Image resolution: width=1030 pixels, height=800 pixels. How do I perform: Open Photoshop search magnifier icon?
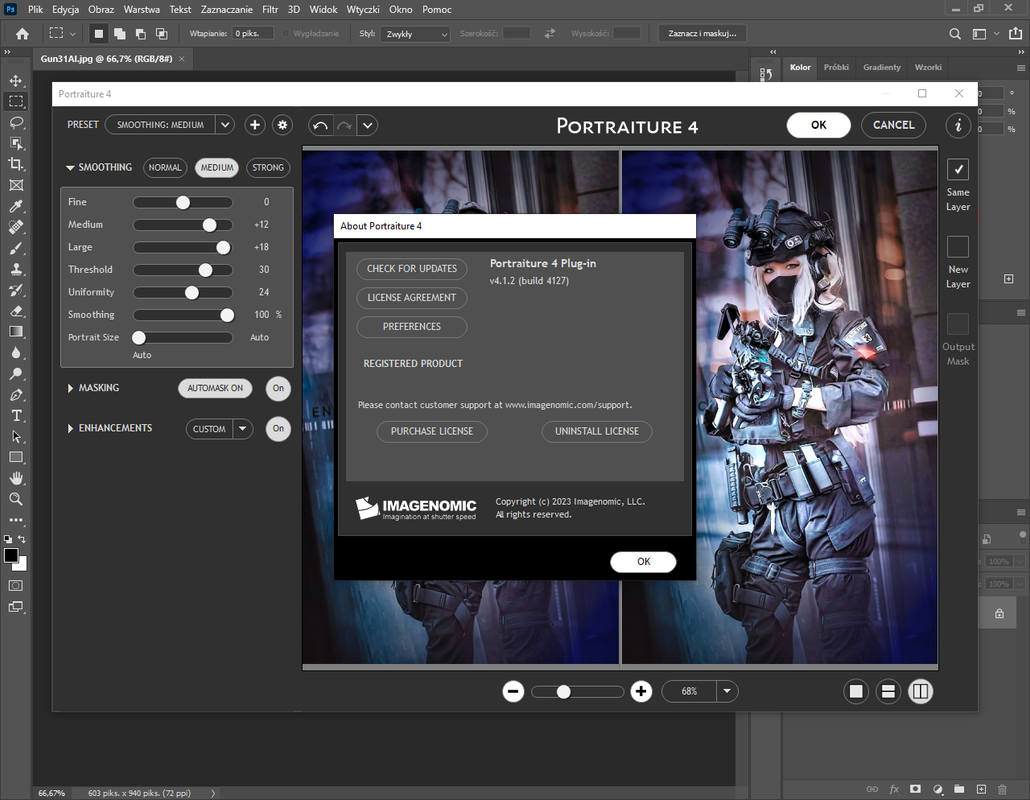point(954,33)
